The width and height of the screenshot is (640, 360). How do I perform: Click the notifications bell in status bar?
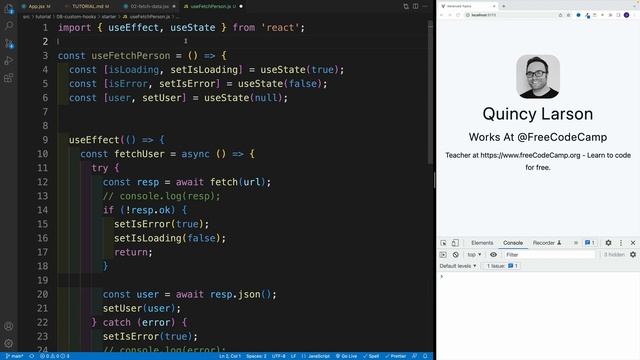pyautogui.click(x=425, y=356)
